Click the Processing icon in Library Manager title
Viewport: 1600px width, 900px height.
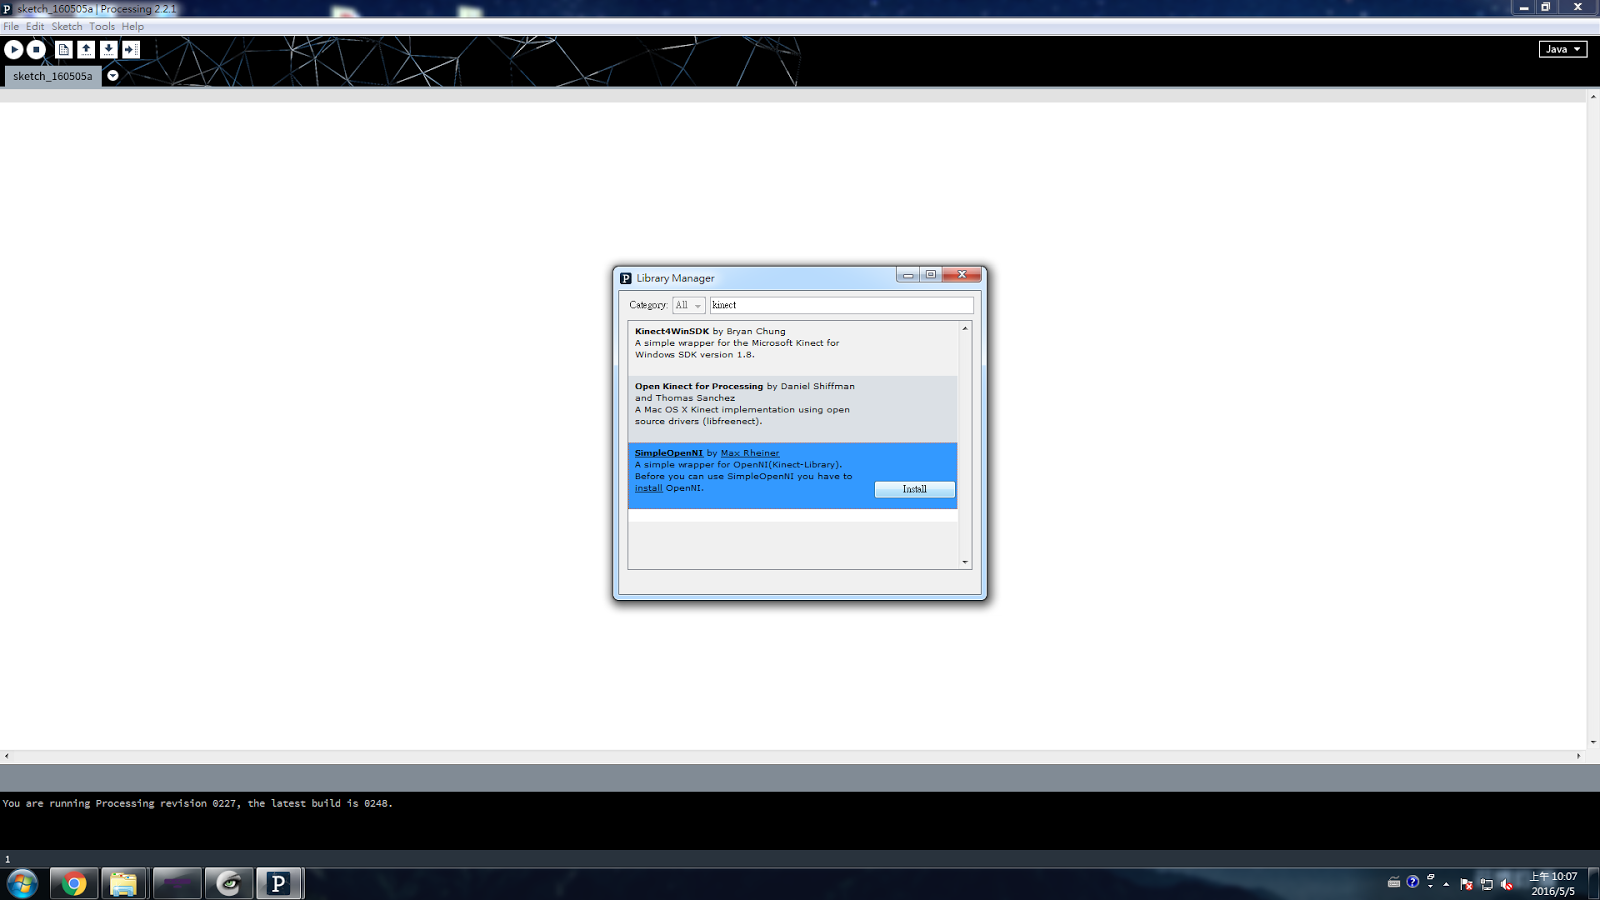[626, 278]
